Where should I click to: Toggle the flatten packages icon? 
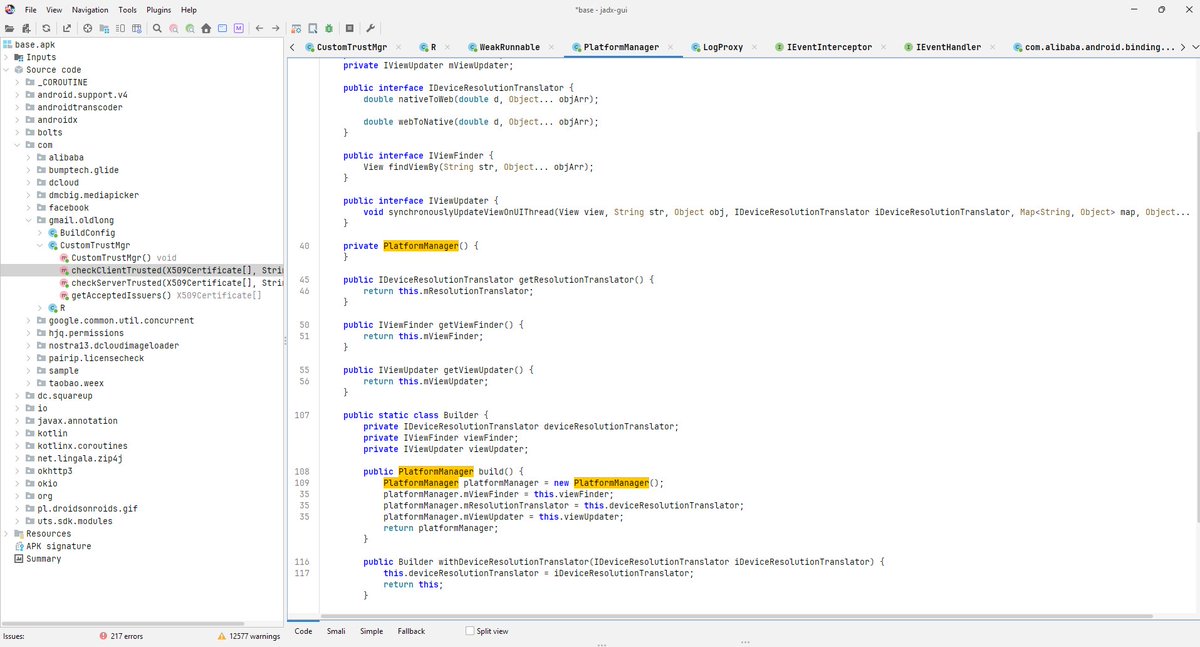coord(104,28)
